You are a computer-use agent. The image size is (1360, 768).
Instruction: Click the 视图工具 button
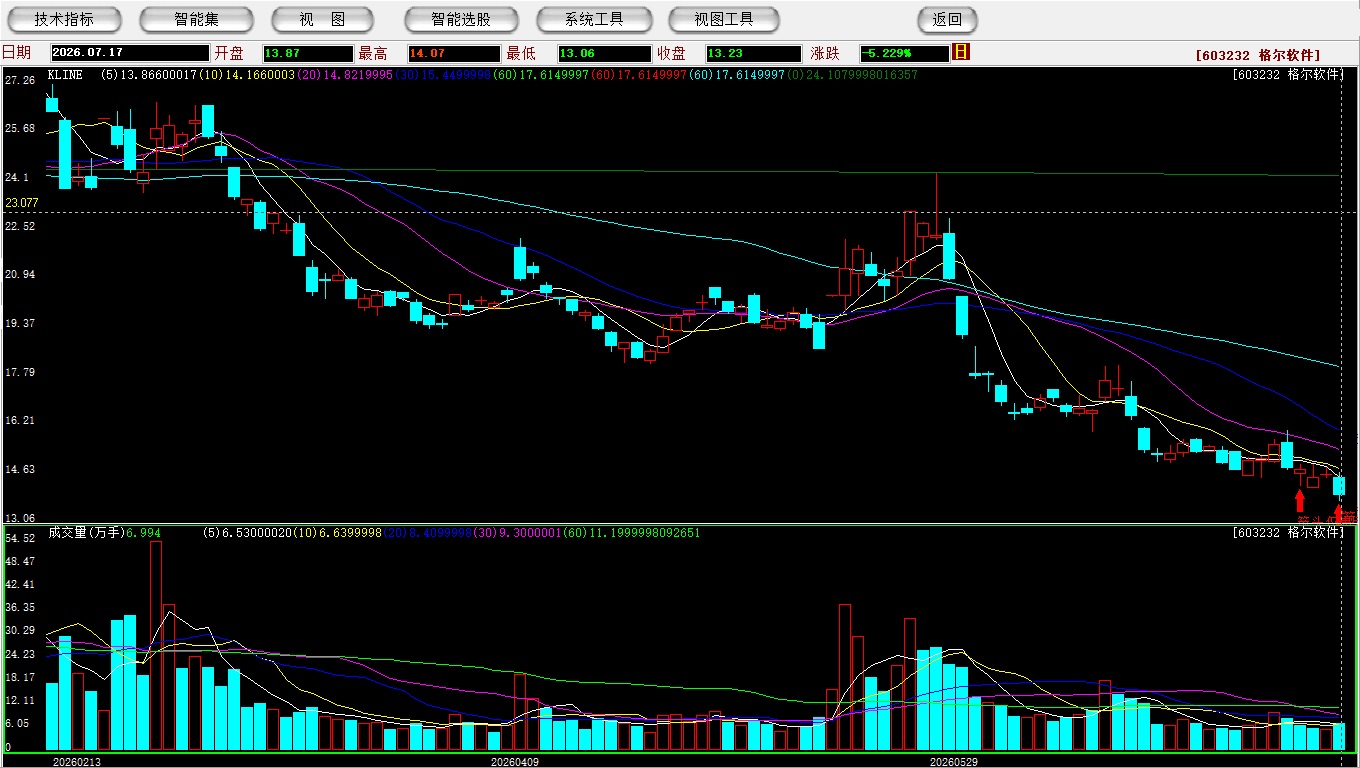tap(725, 19)
